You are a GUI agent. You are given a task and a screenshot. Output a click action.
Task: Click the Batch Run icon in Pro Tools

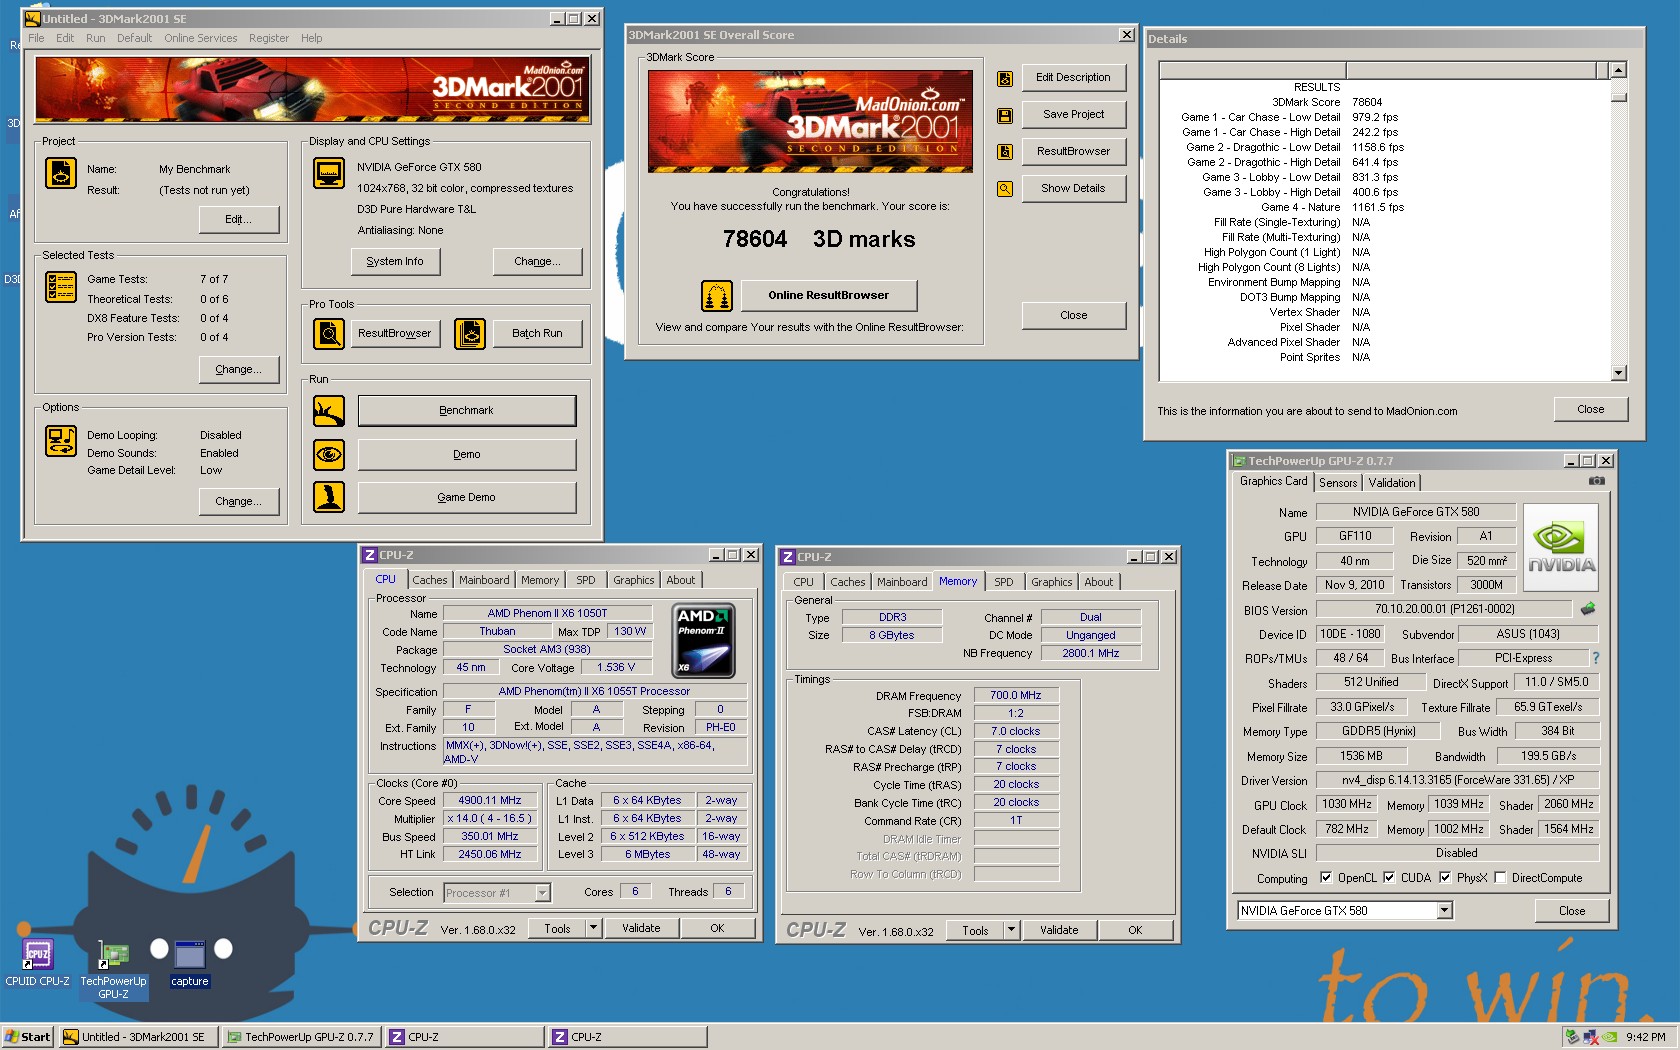click(470, 333)
